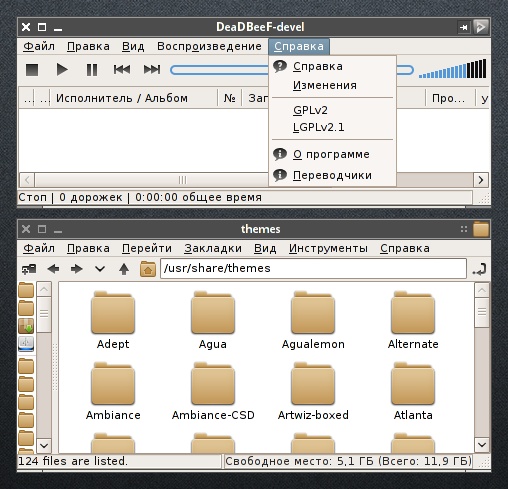Adjust the volume bars control
The height and width of the screenshot is (489, 508).
452,69
